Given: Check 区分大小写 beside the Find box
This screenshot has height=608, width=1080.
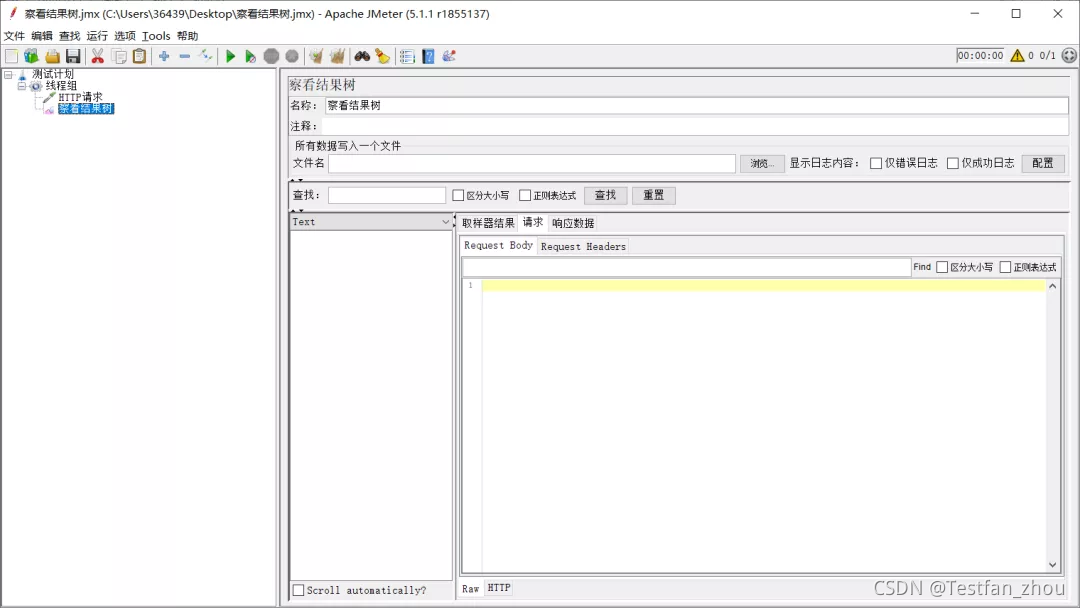Looking at the screenshot, I should 942,267.
